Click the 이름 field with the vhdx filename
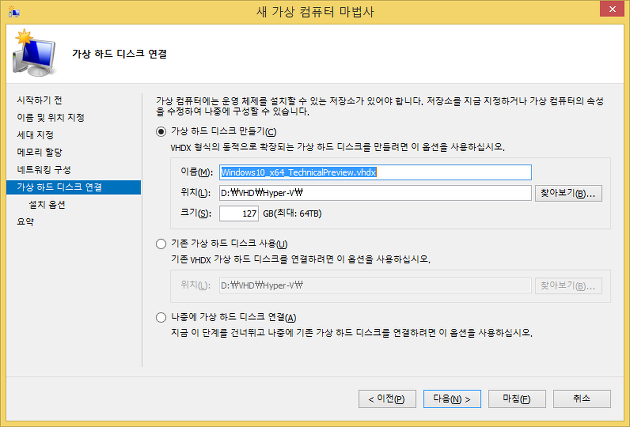The image size is (630, 427). [x=375, y=172]
